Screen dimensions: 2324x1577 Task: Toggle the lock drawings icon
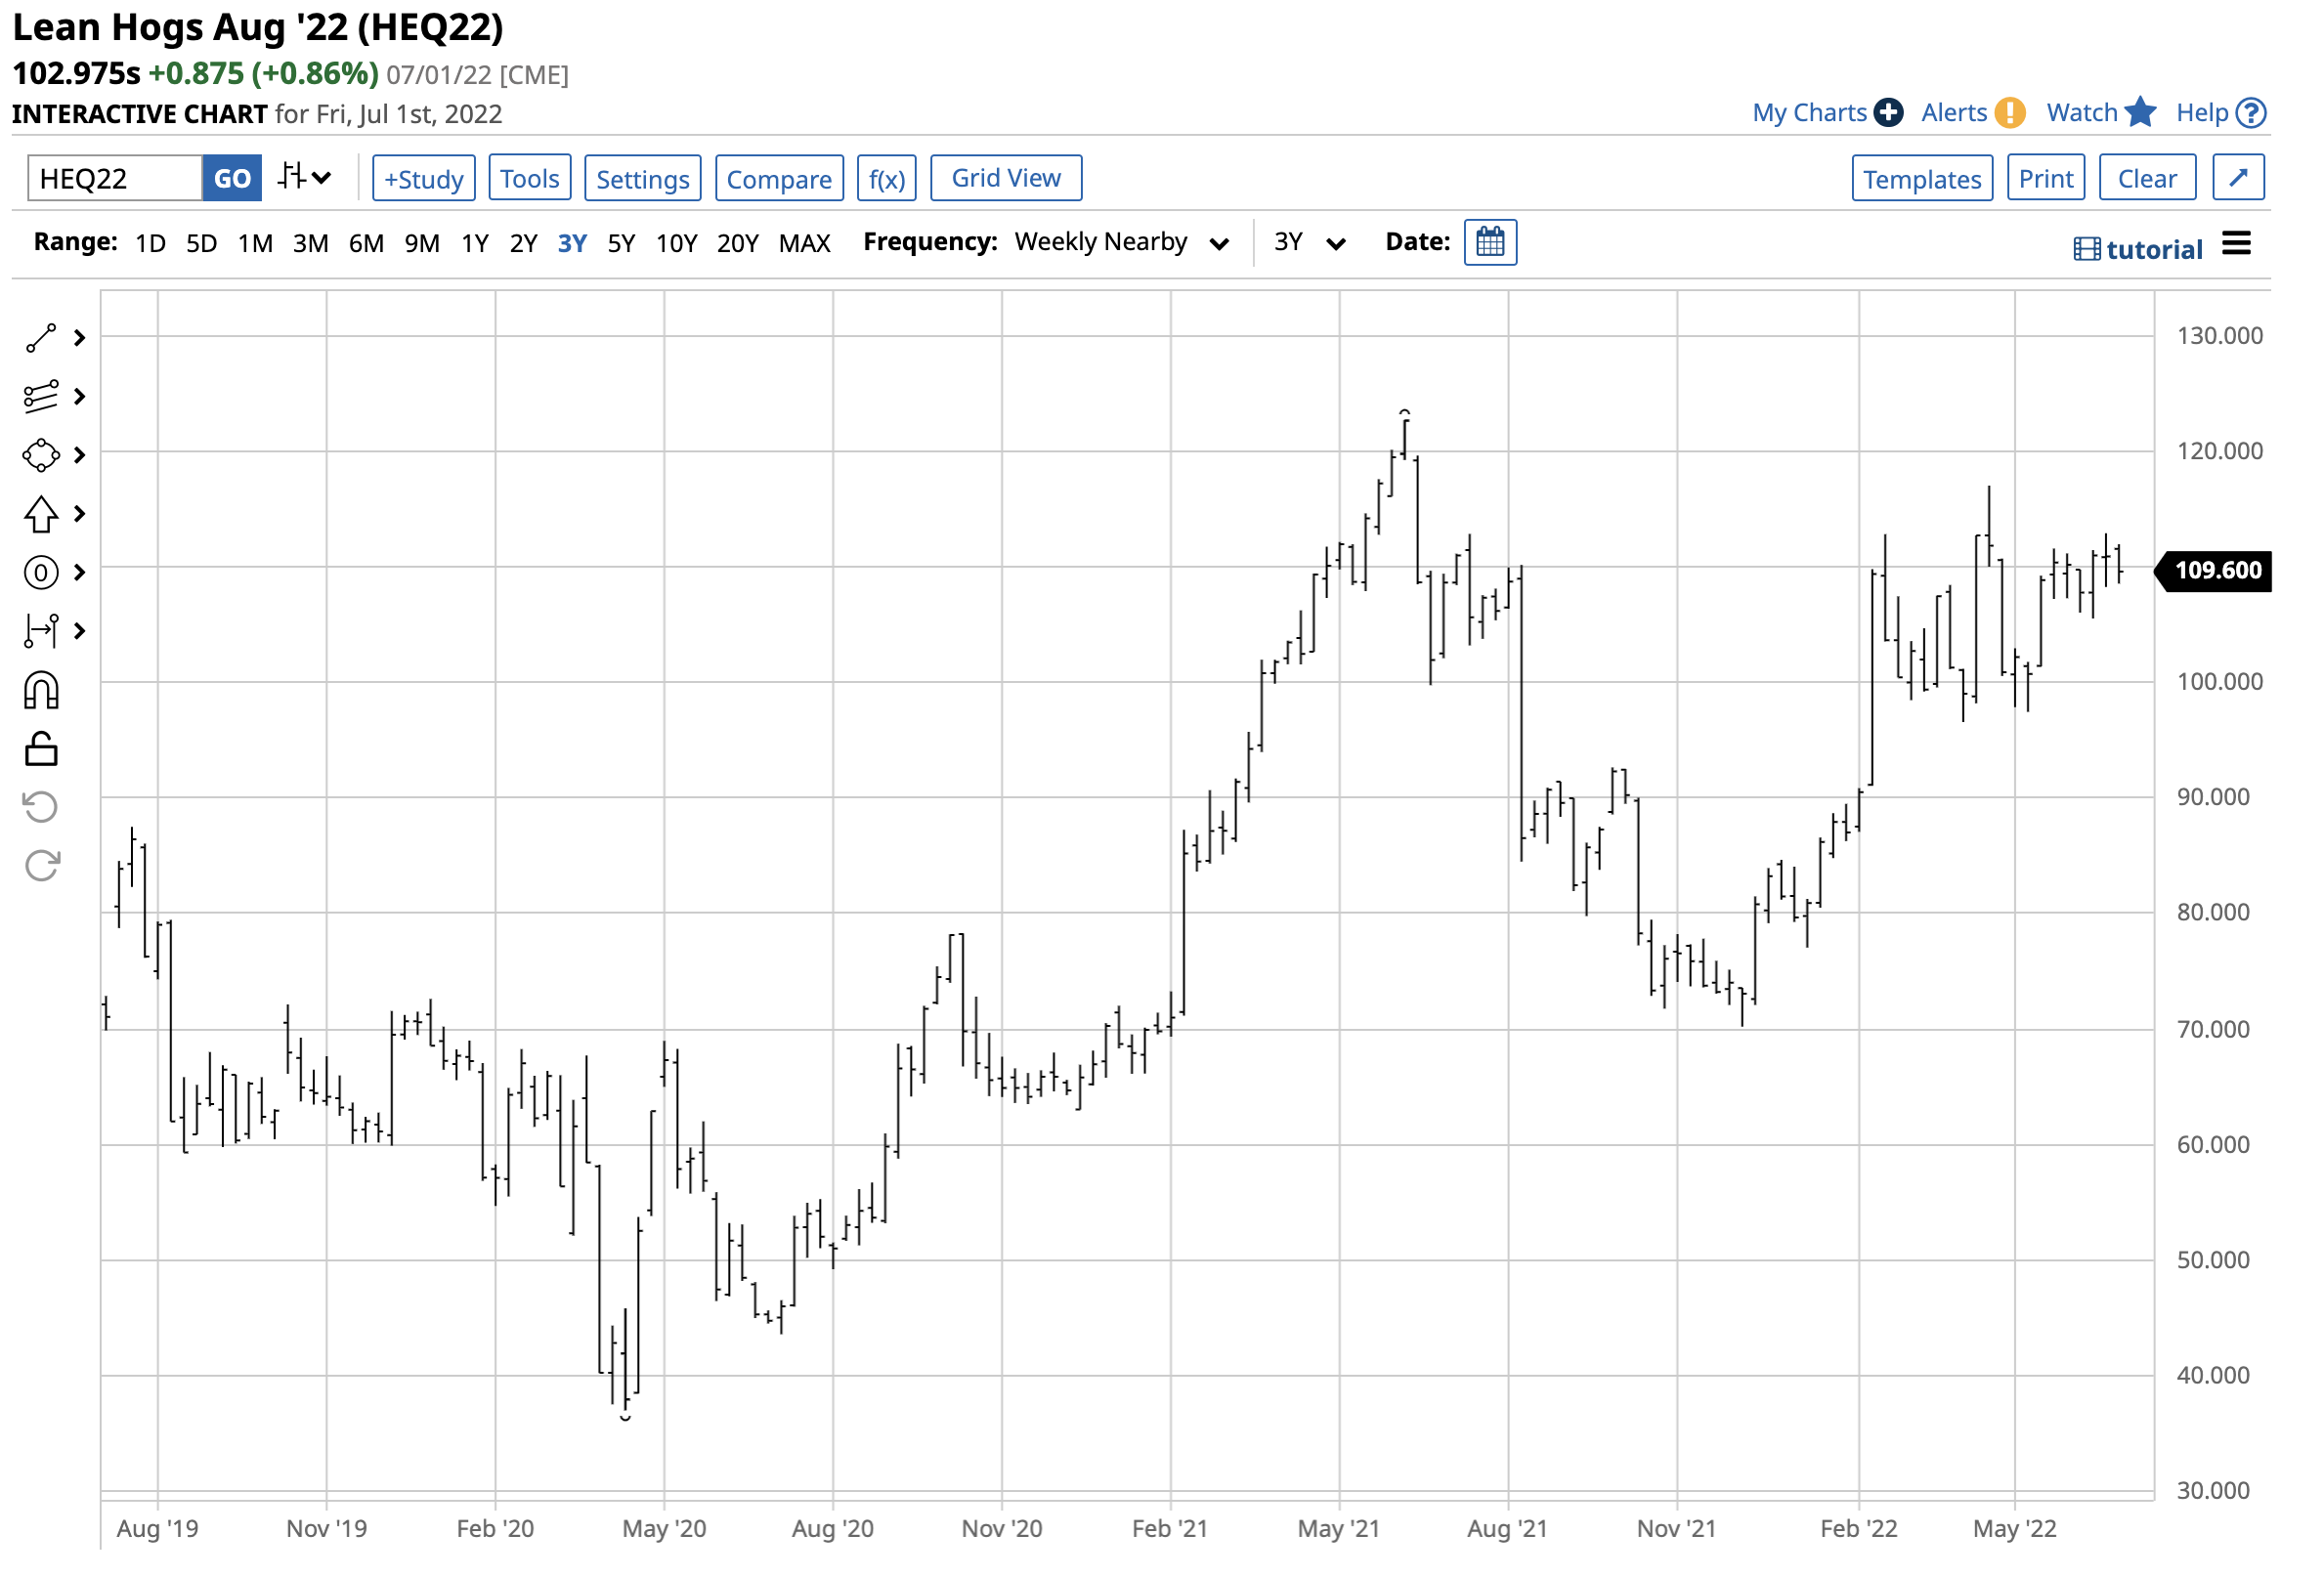41,749
